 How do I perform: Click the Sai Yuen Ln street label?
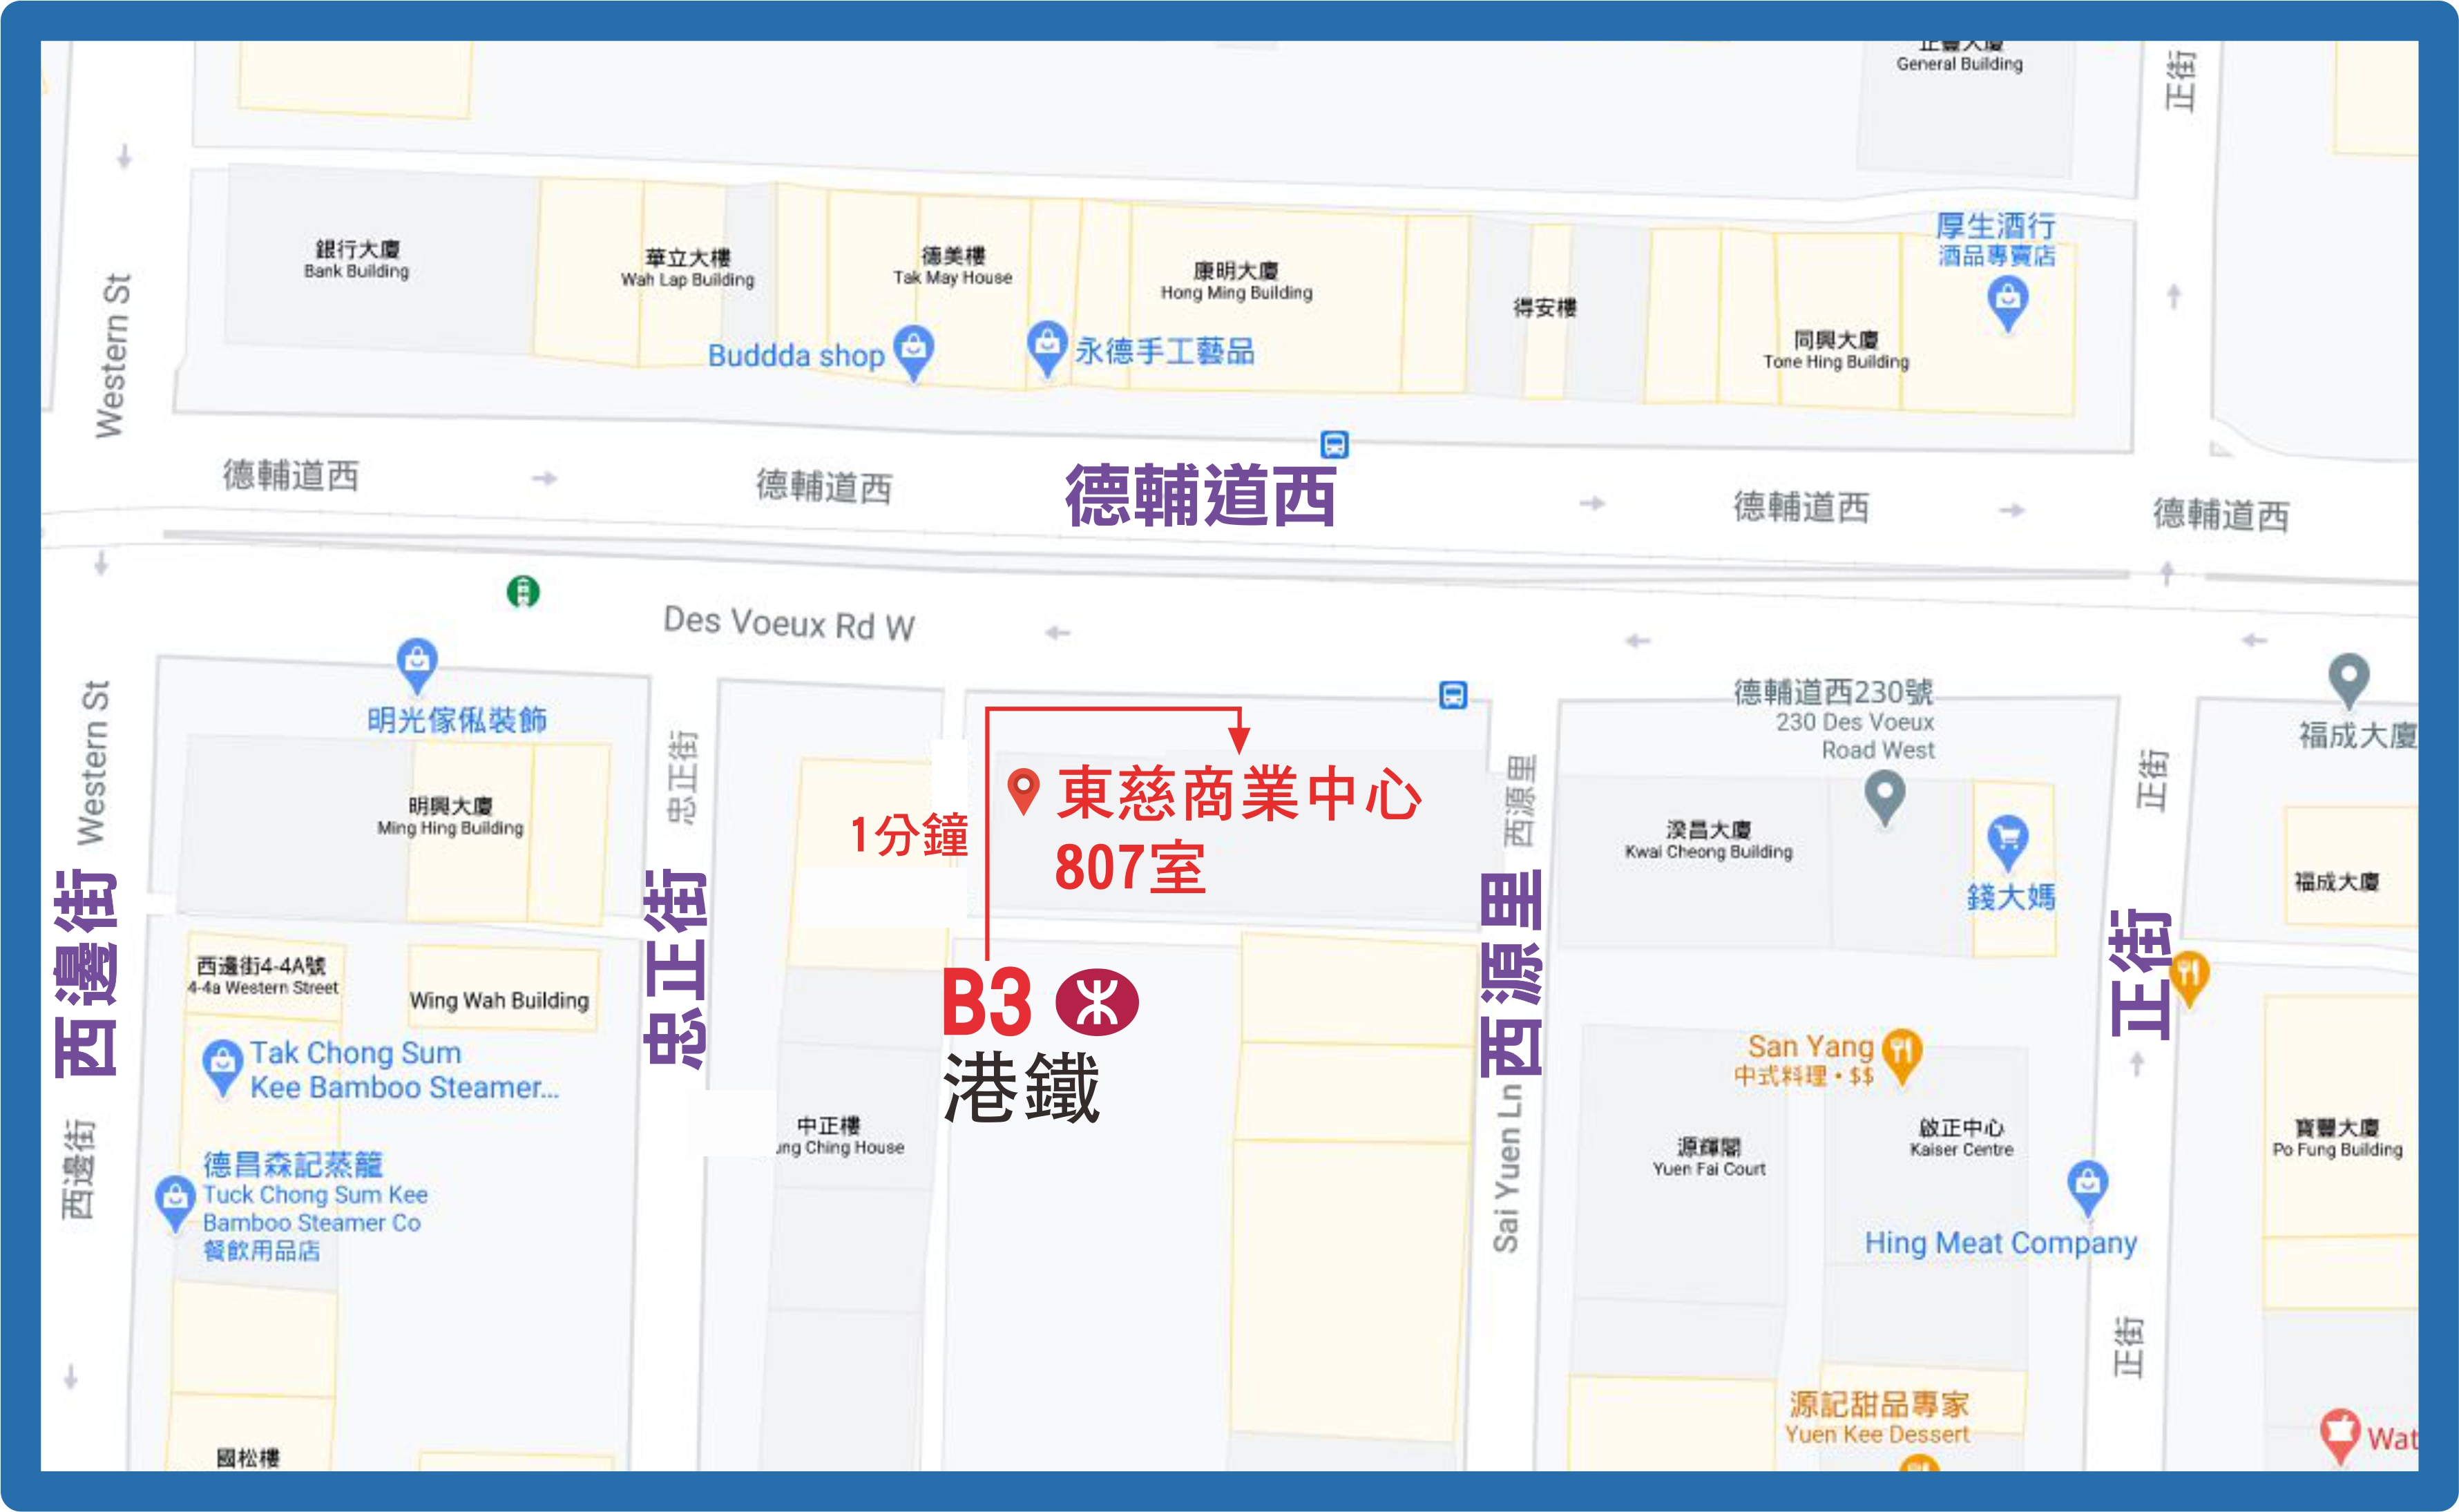1507,1168
